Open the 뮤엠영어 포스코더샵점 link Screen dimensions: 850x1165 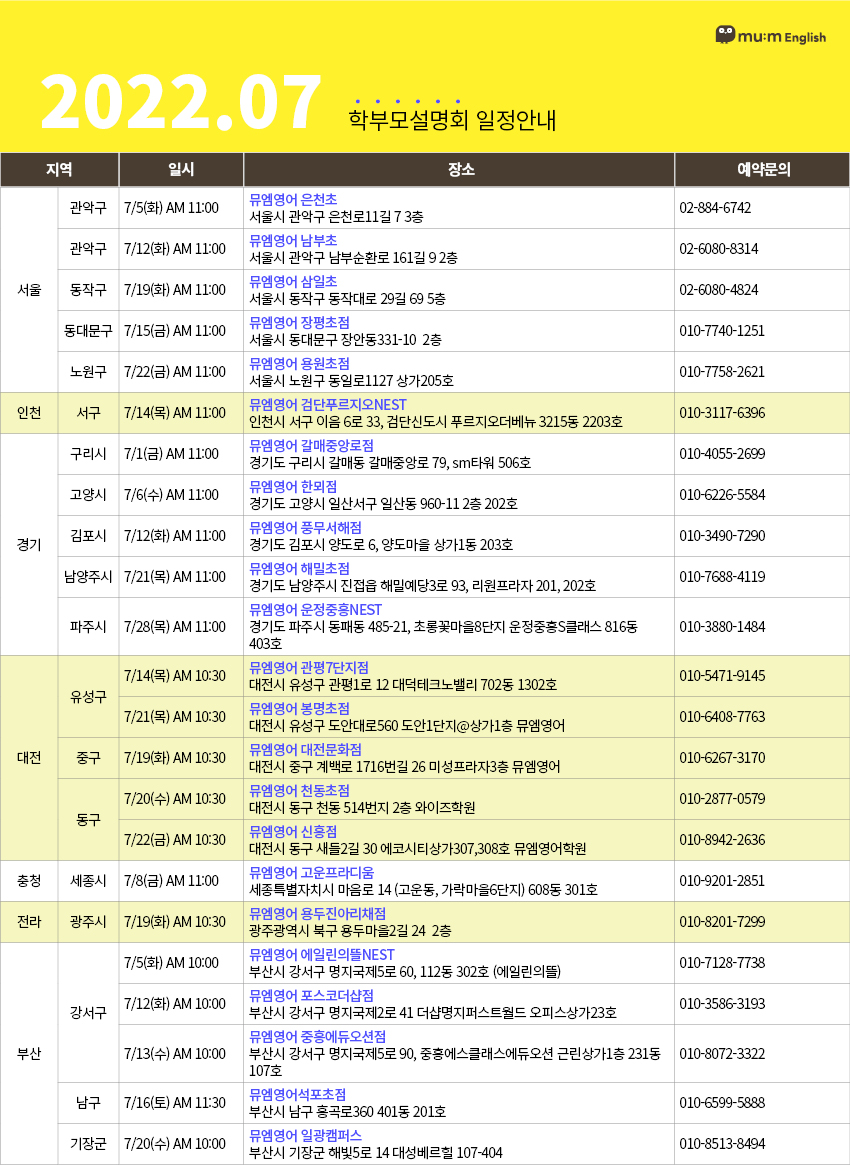pos(311,995)
